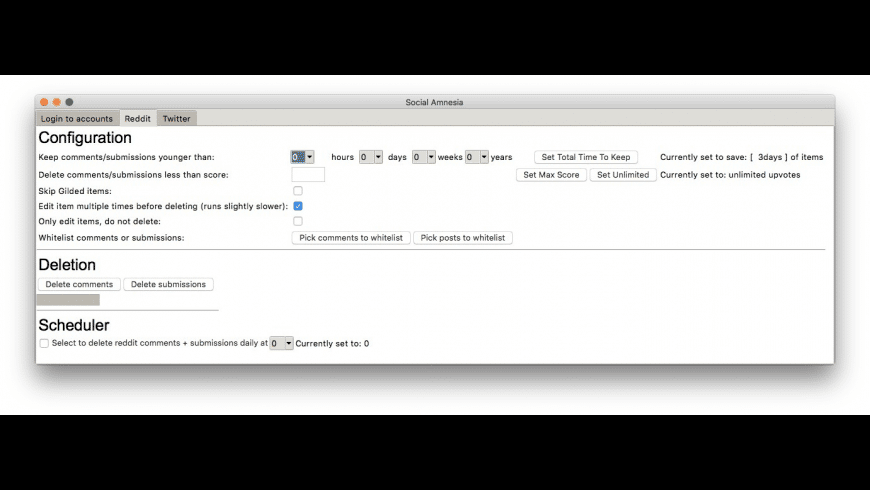
Task: Click the Scheduler heading
Action: tap(74, 325)
